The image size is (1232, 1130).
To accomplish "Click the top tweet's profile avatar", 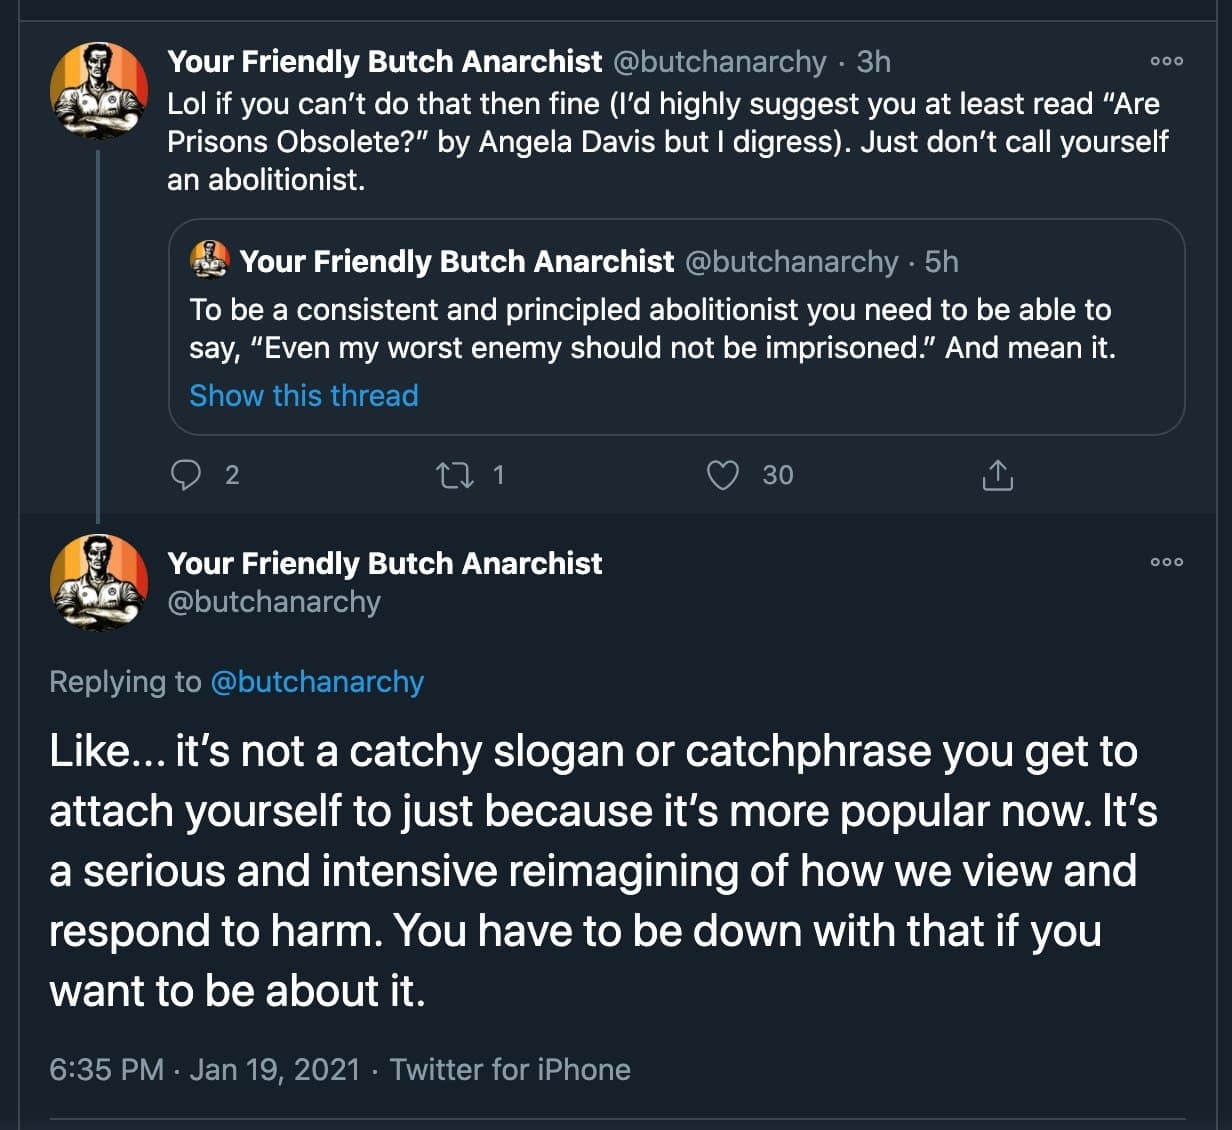I will [99, 91].
